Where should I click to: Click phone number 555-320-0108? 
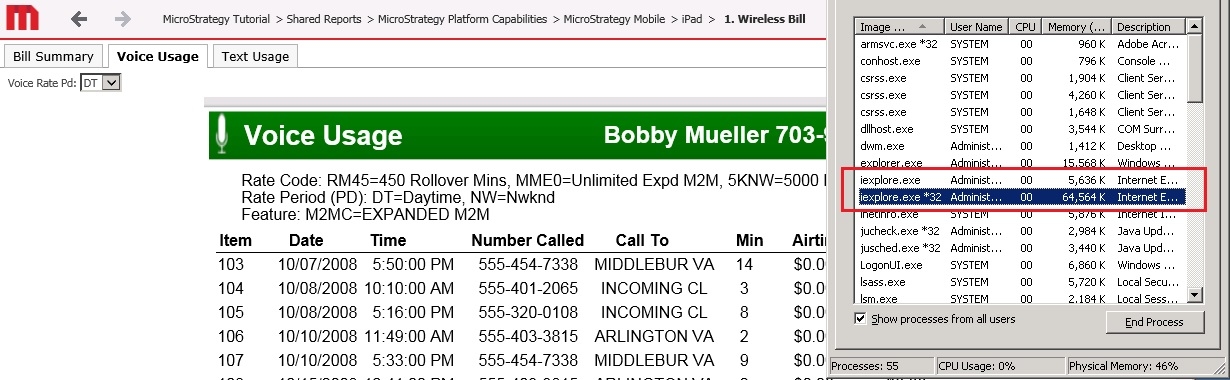(x=528, y=312)
